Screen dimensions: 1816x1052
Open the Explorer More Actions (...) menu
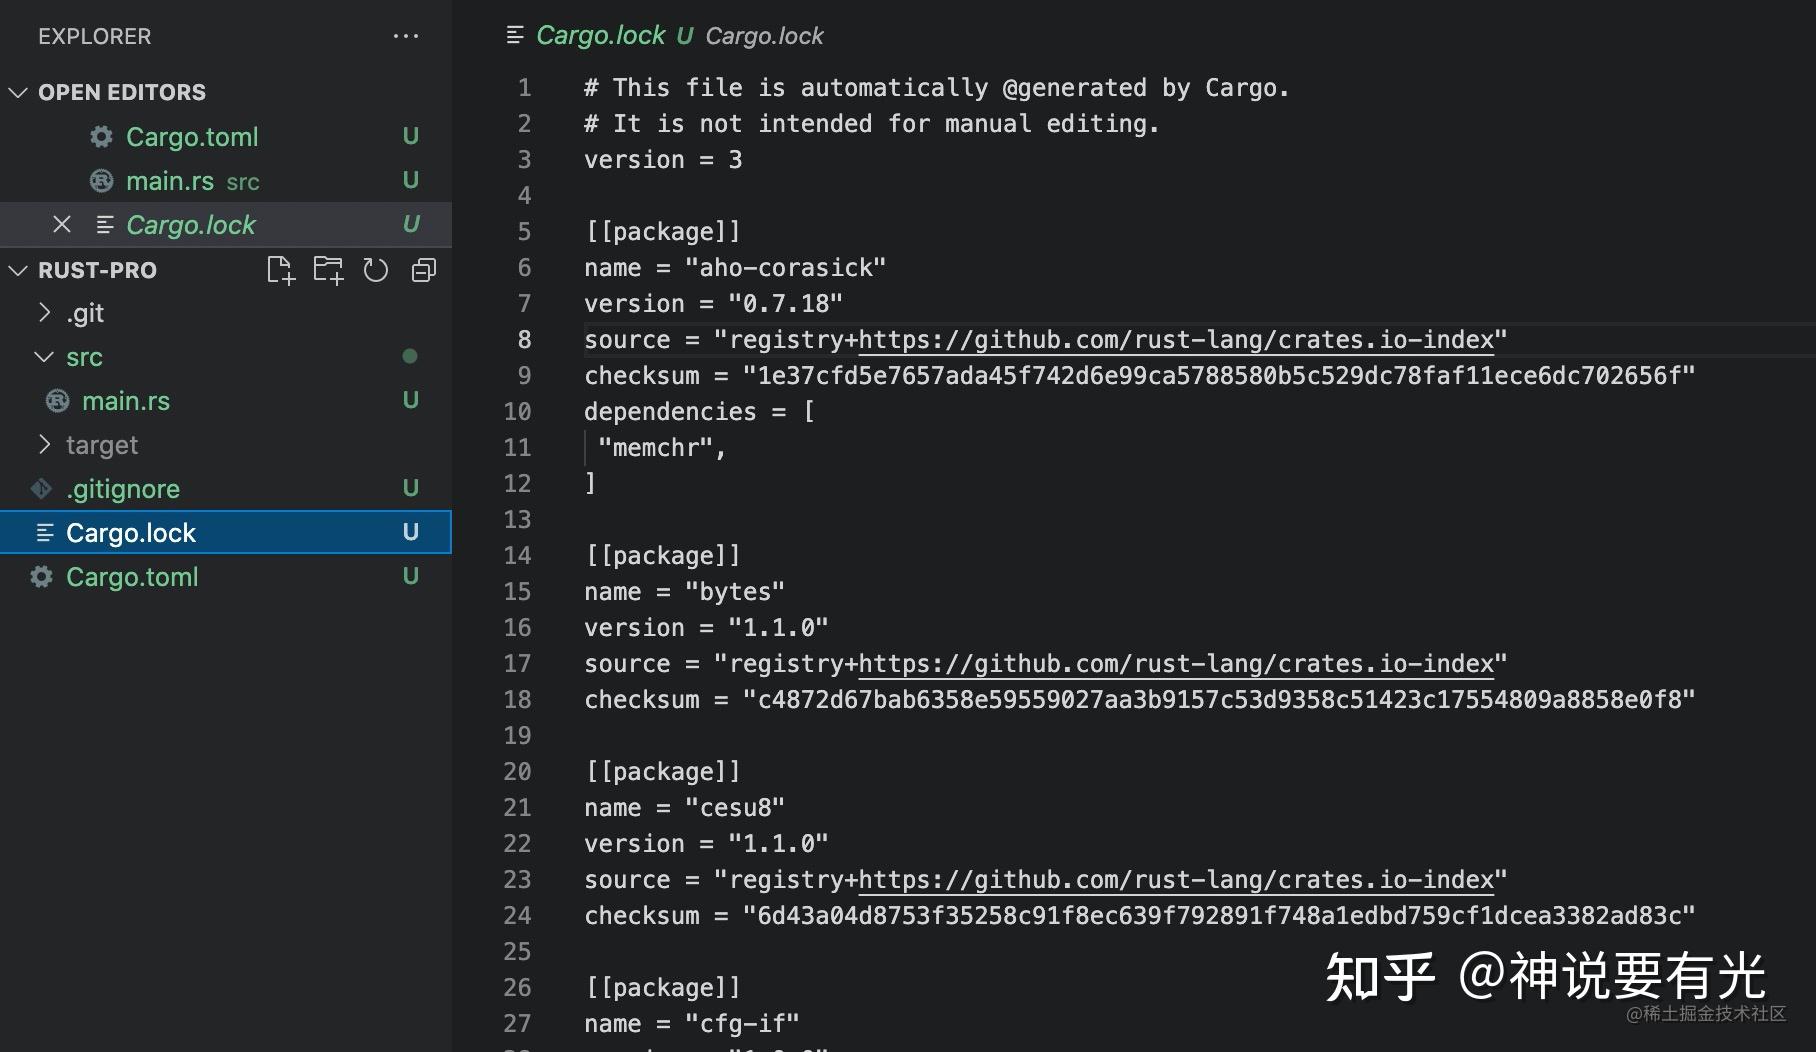(x=406, y=36)
